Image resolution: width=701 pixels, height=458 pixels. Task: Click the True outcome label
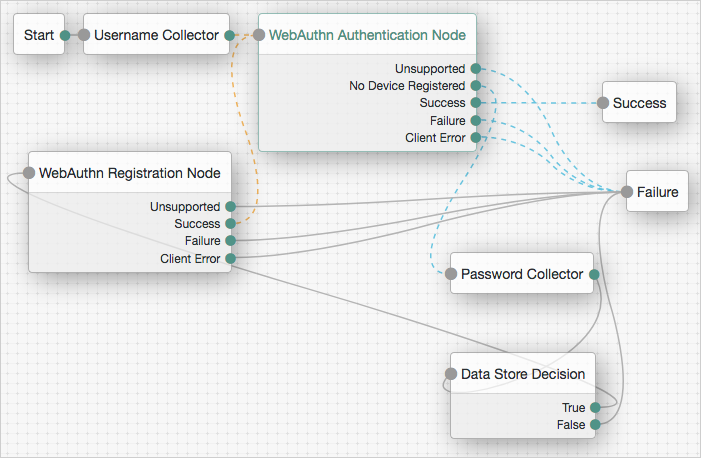[x=574, y=407]
